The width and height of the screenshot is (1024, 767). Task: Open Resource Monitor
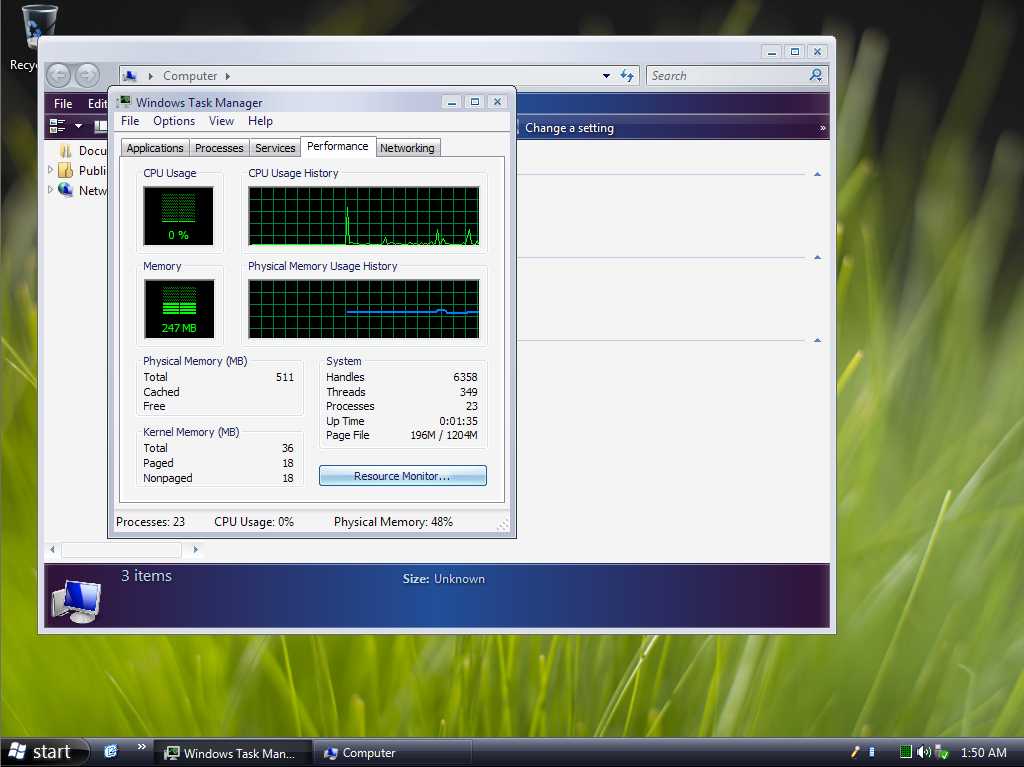402,476
